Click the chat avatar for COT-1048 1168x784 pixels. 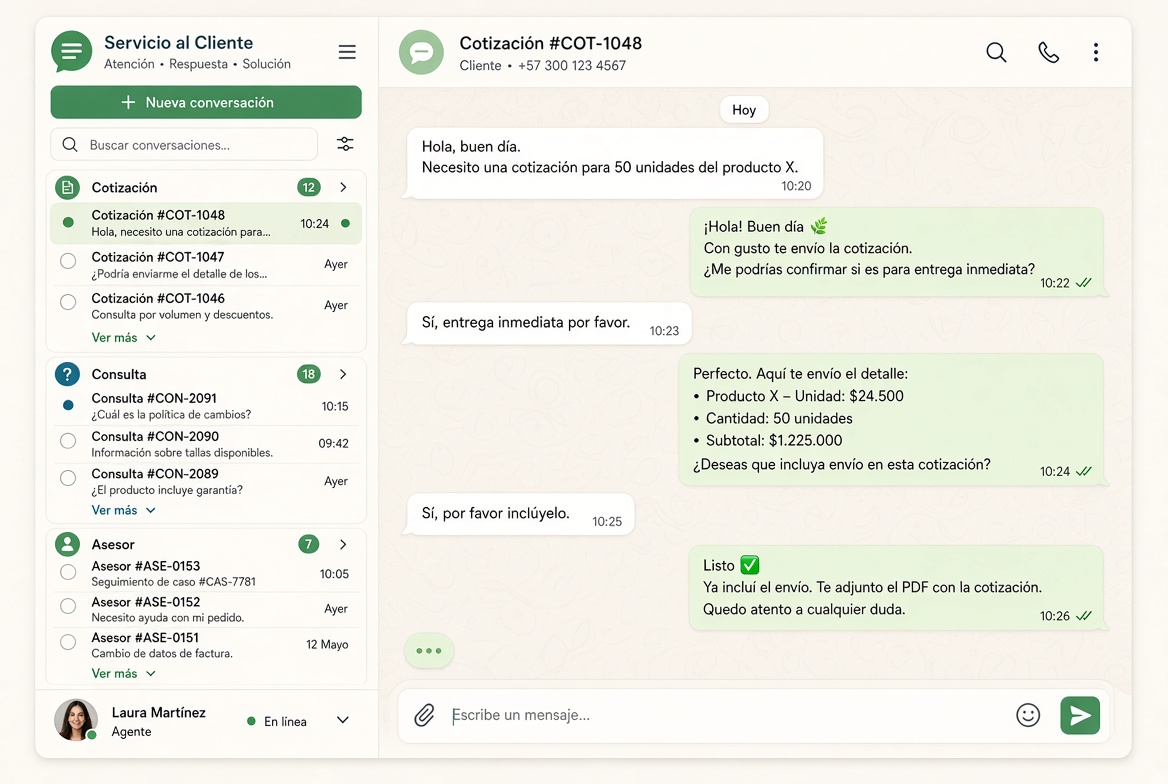(x=421, y=52)
